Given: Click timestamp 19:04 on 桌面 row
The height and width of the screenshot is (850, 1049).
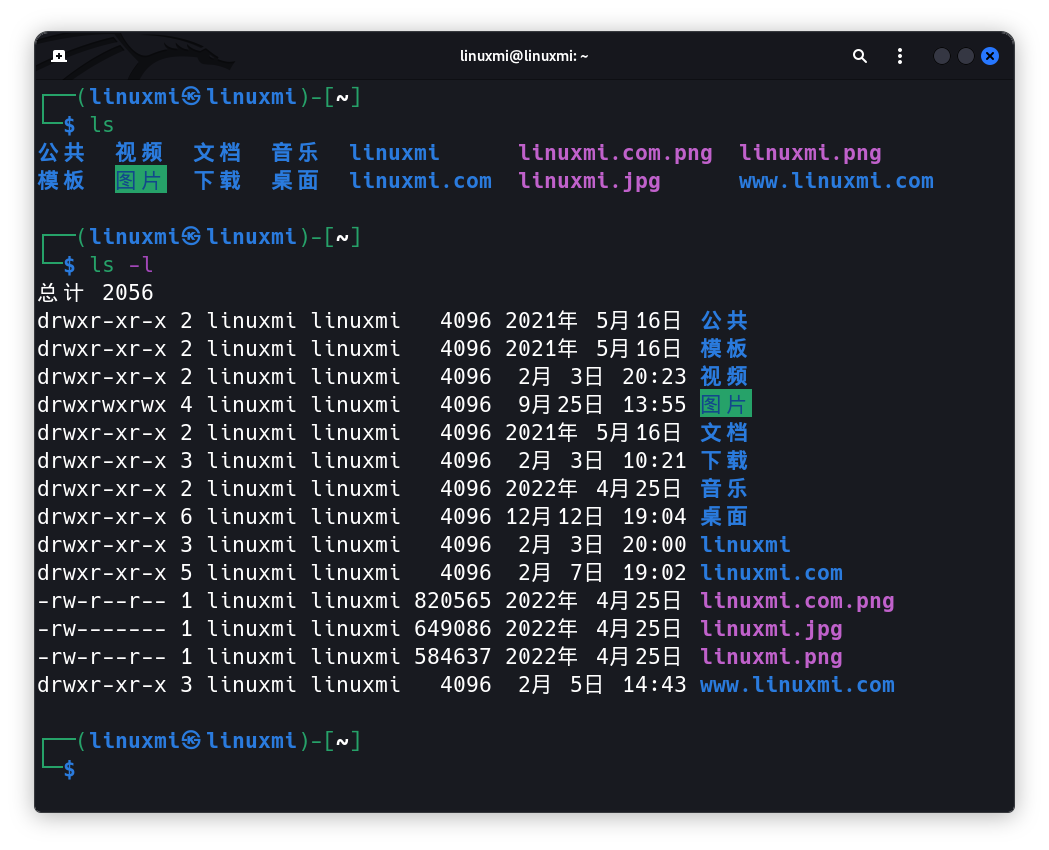Looking at the screenshot, I should (x=654, y=517).
